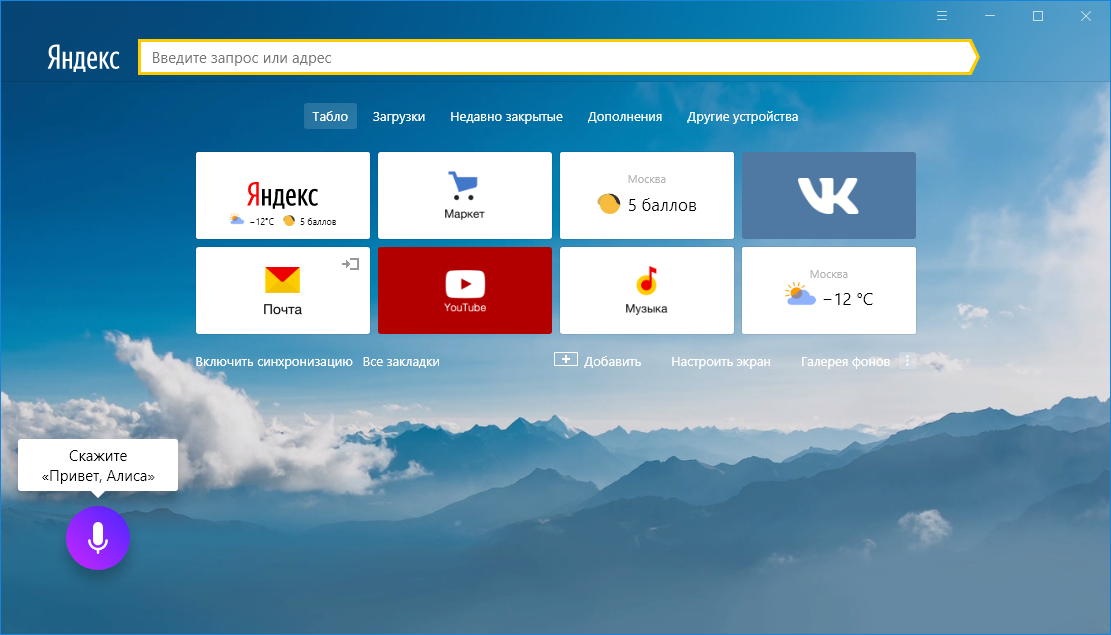
Task: Open the Маркет shopping cart tile
Action: 464,195
